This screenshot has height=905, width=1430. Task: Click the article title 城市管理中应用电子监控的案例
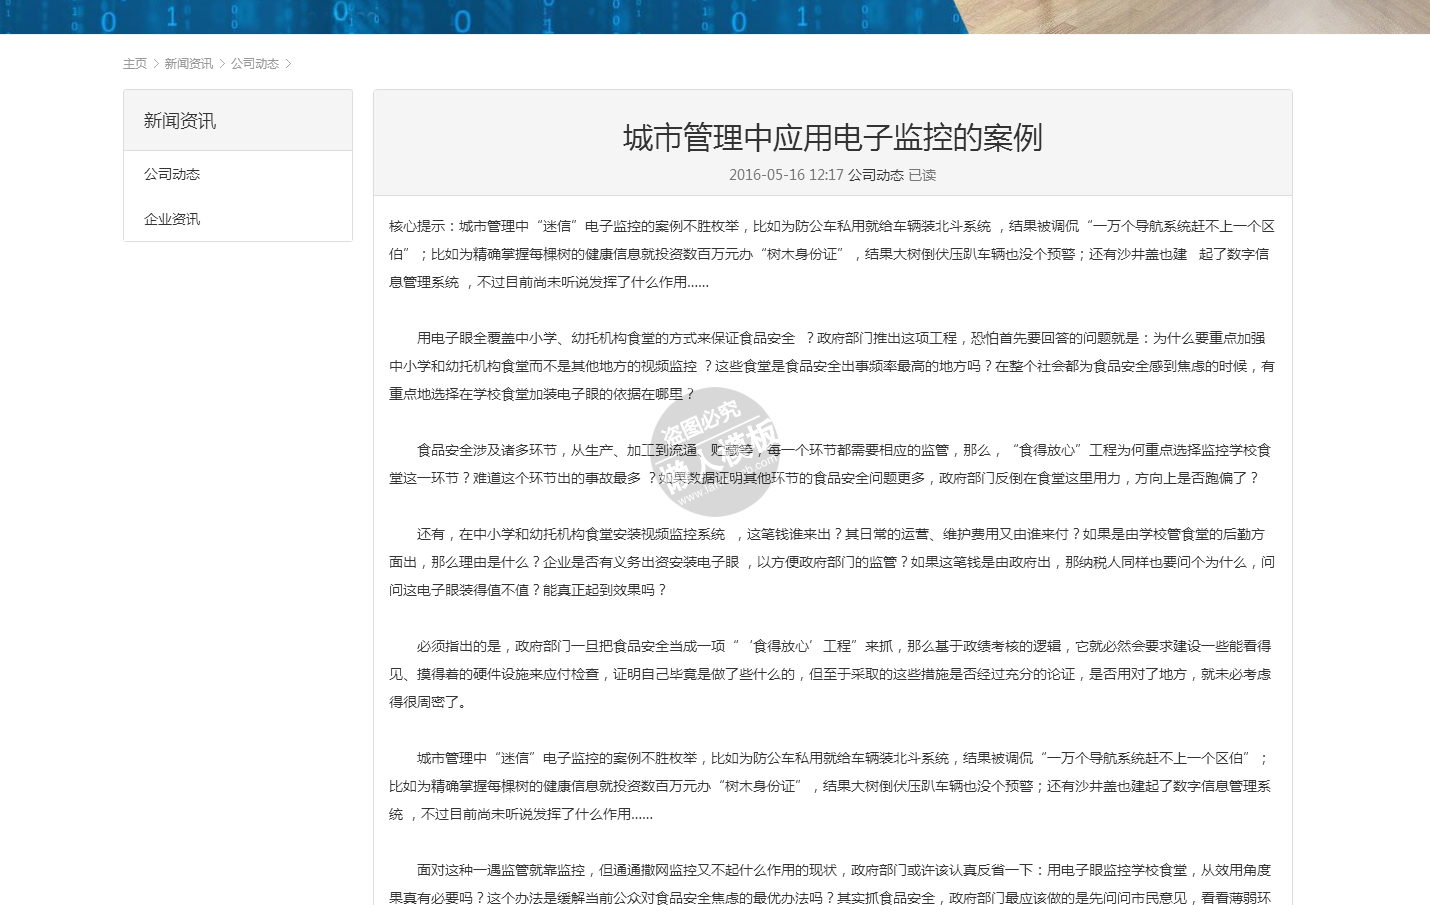832,138
